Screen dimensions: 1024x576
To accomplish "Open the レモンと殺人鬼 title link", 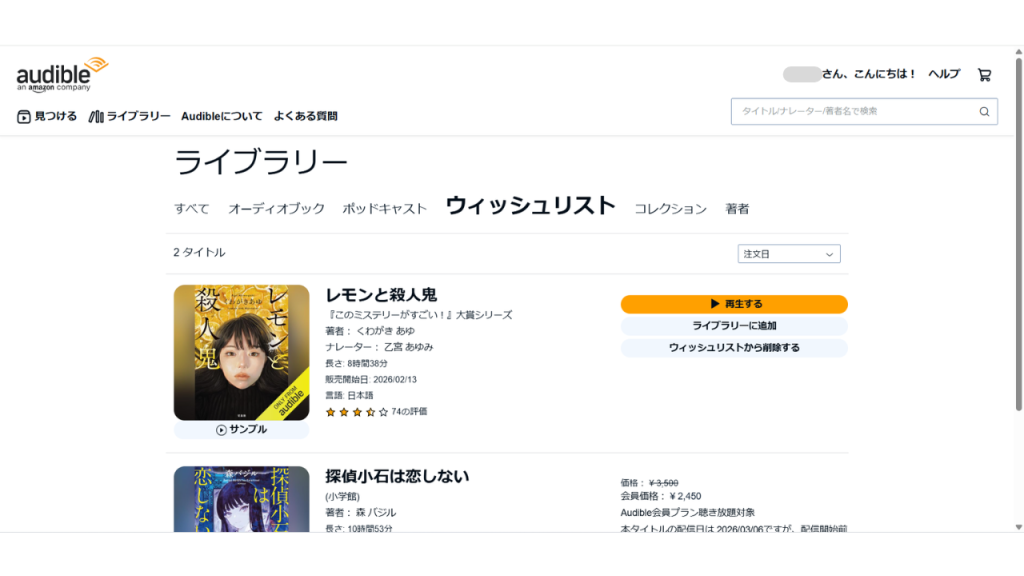I will click(381, 295).
